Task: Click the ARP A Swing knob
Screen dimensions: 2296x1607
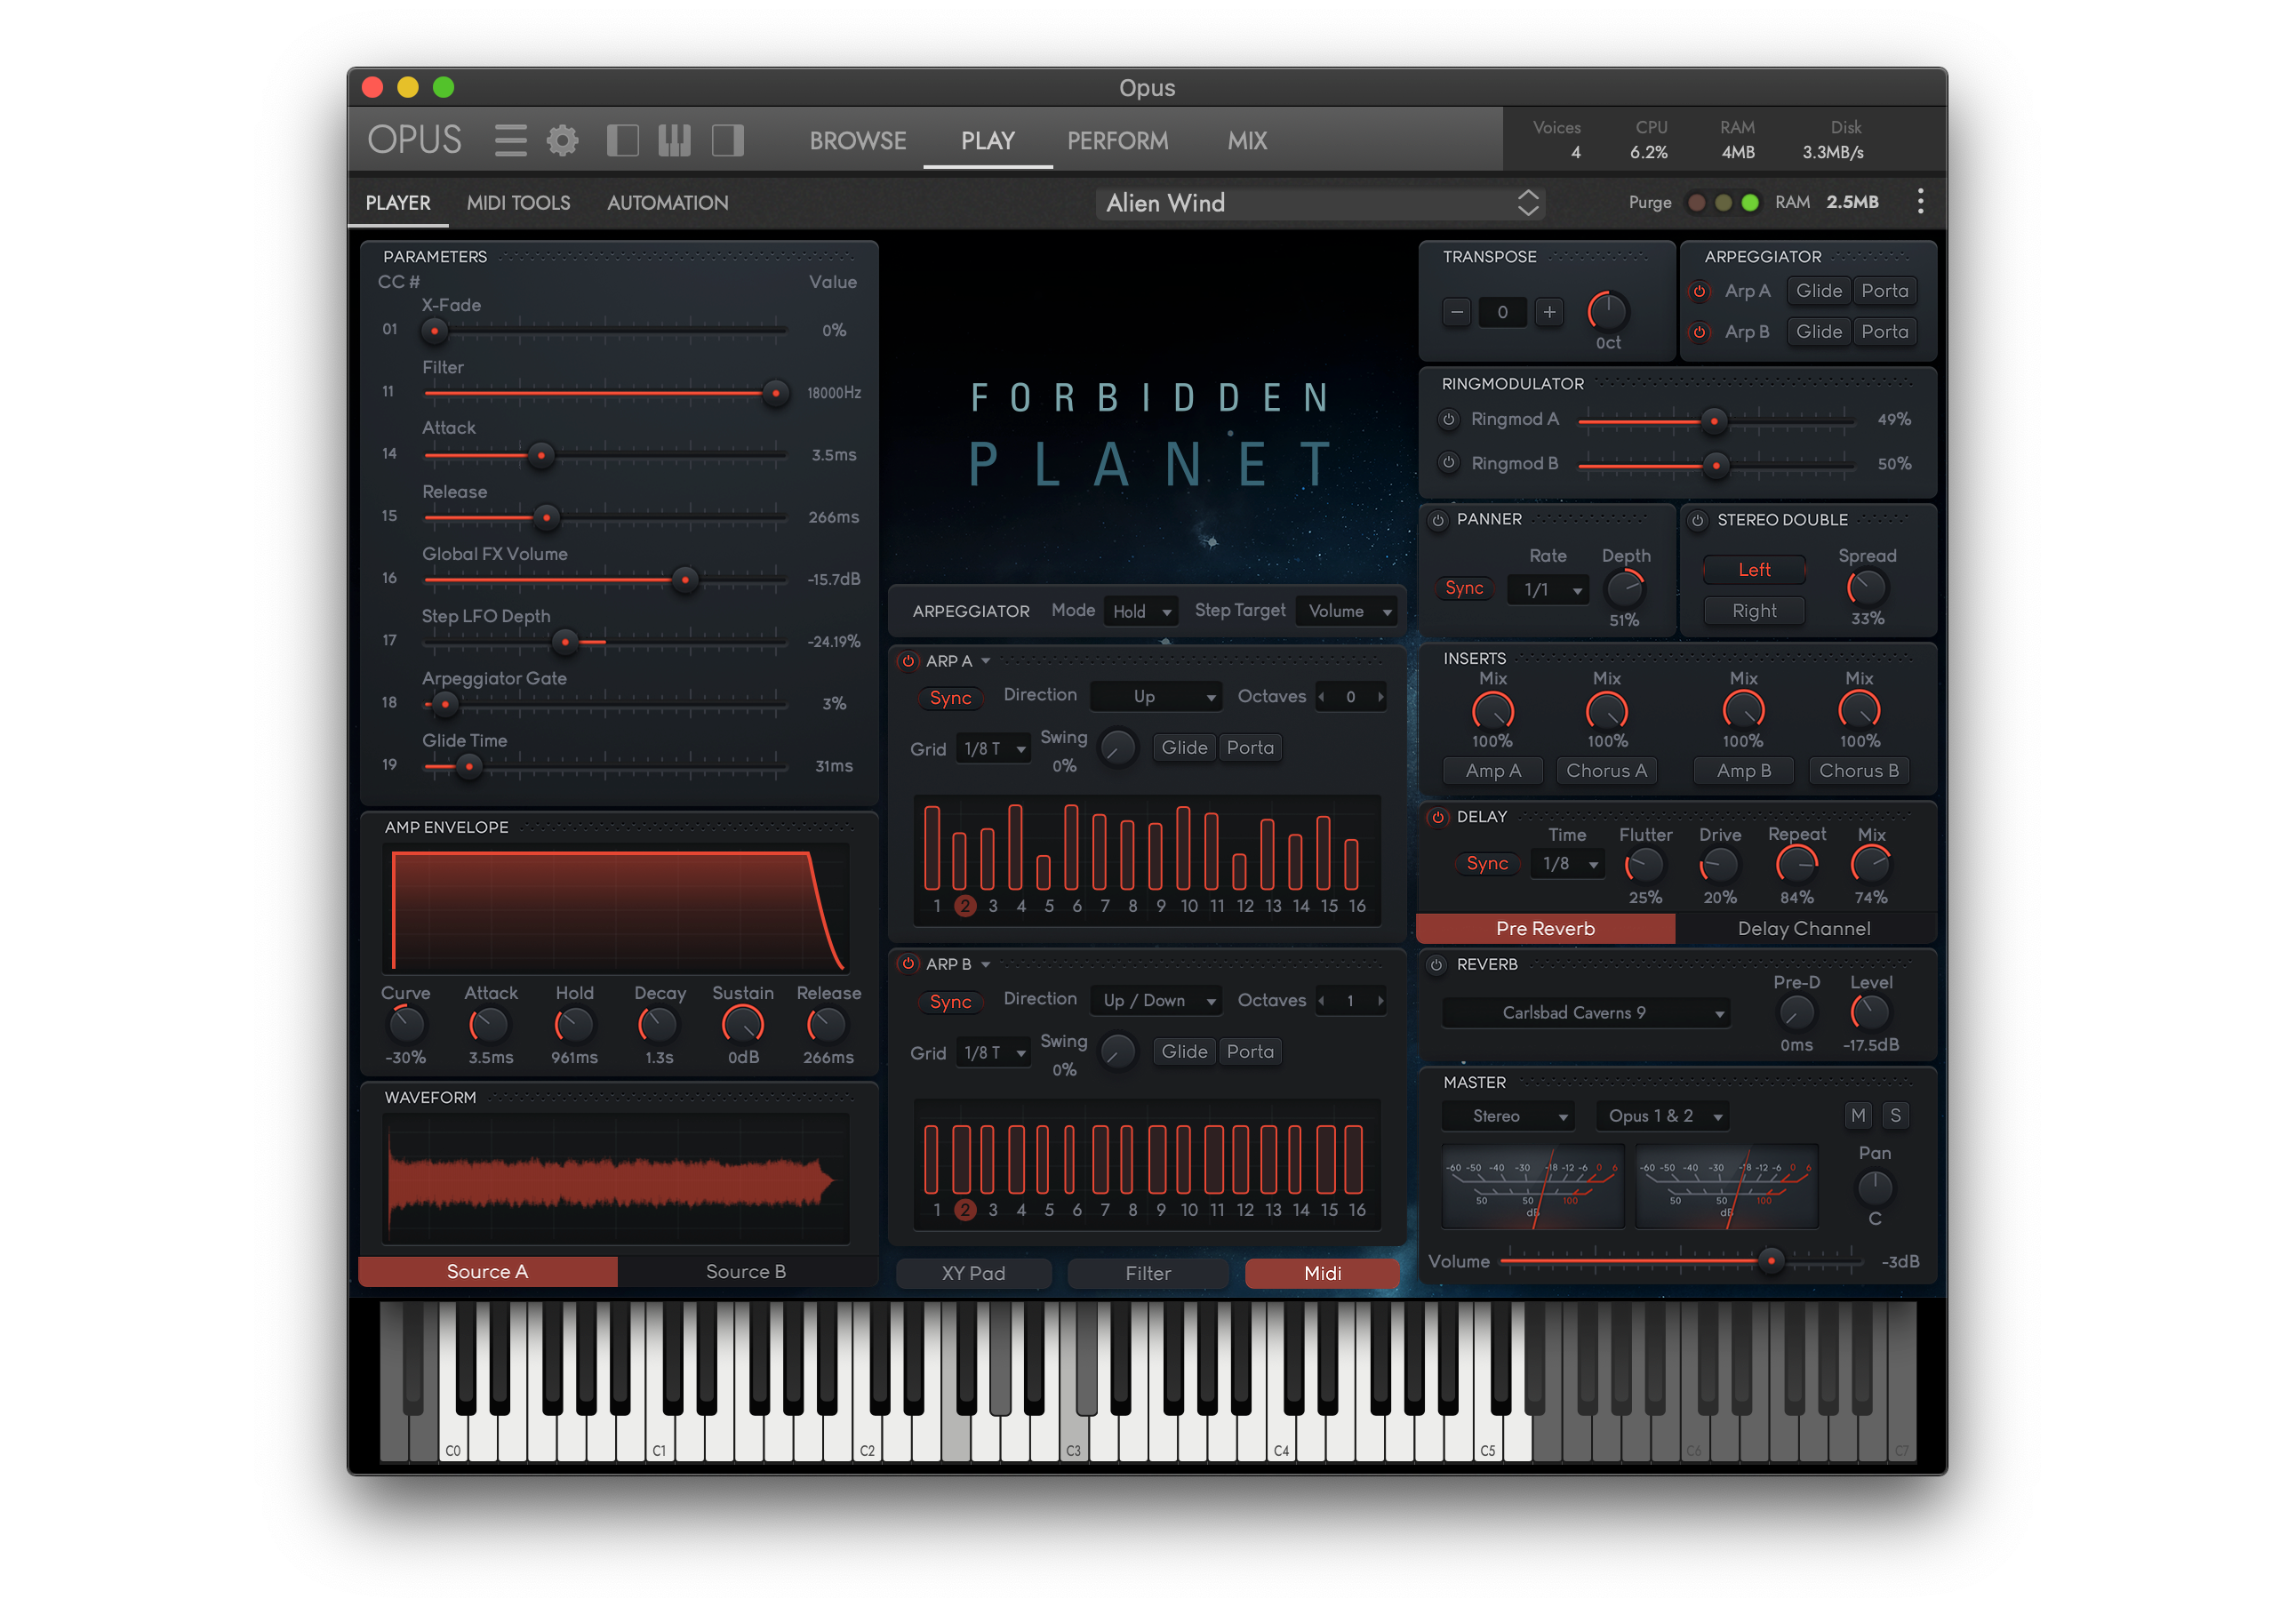Action: click(1118, 748)
